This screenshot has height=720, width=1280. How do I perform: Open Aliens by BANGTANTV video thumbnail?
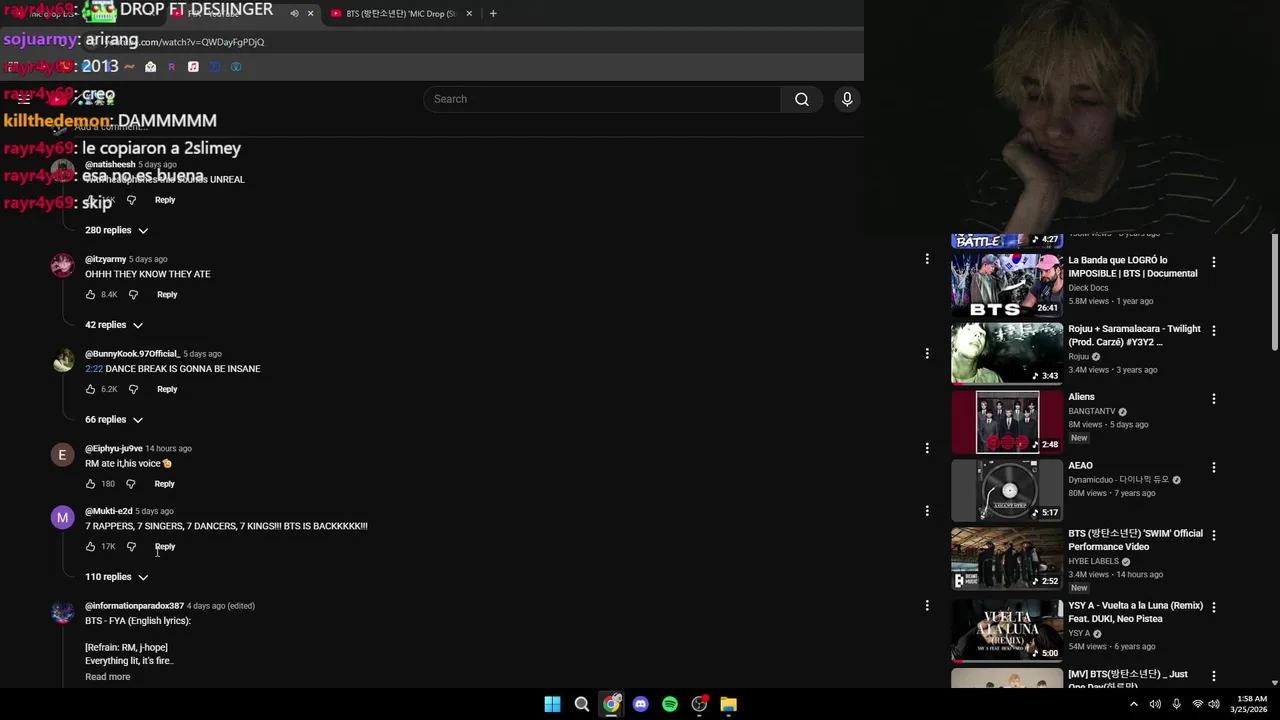coord(1007,422)
